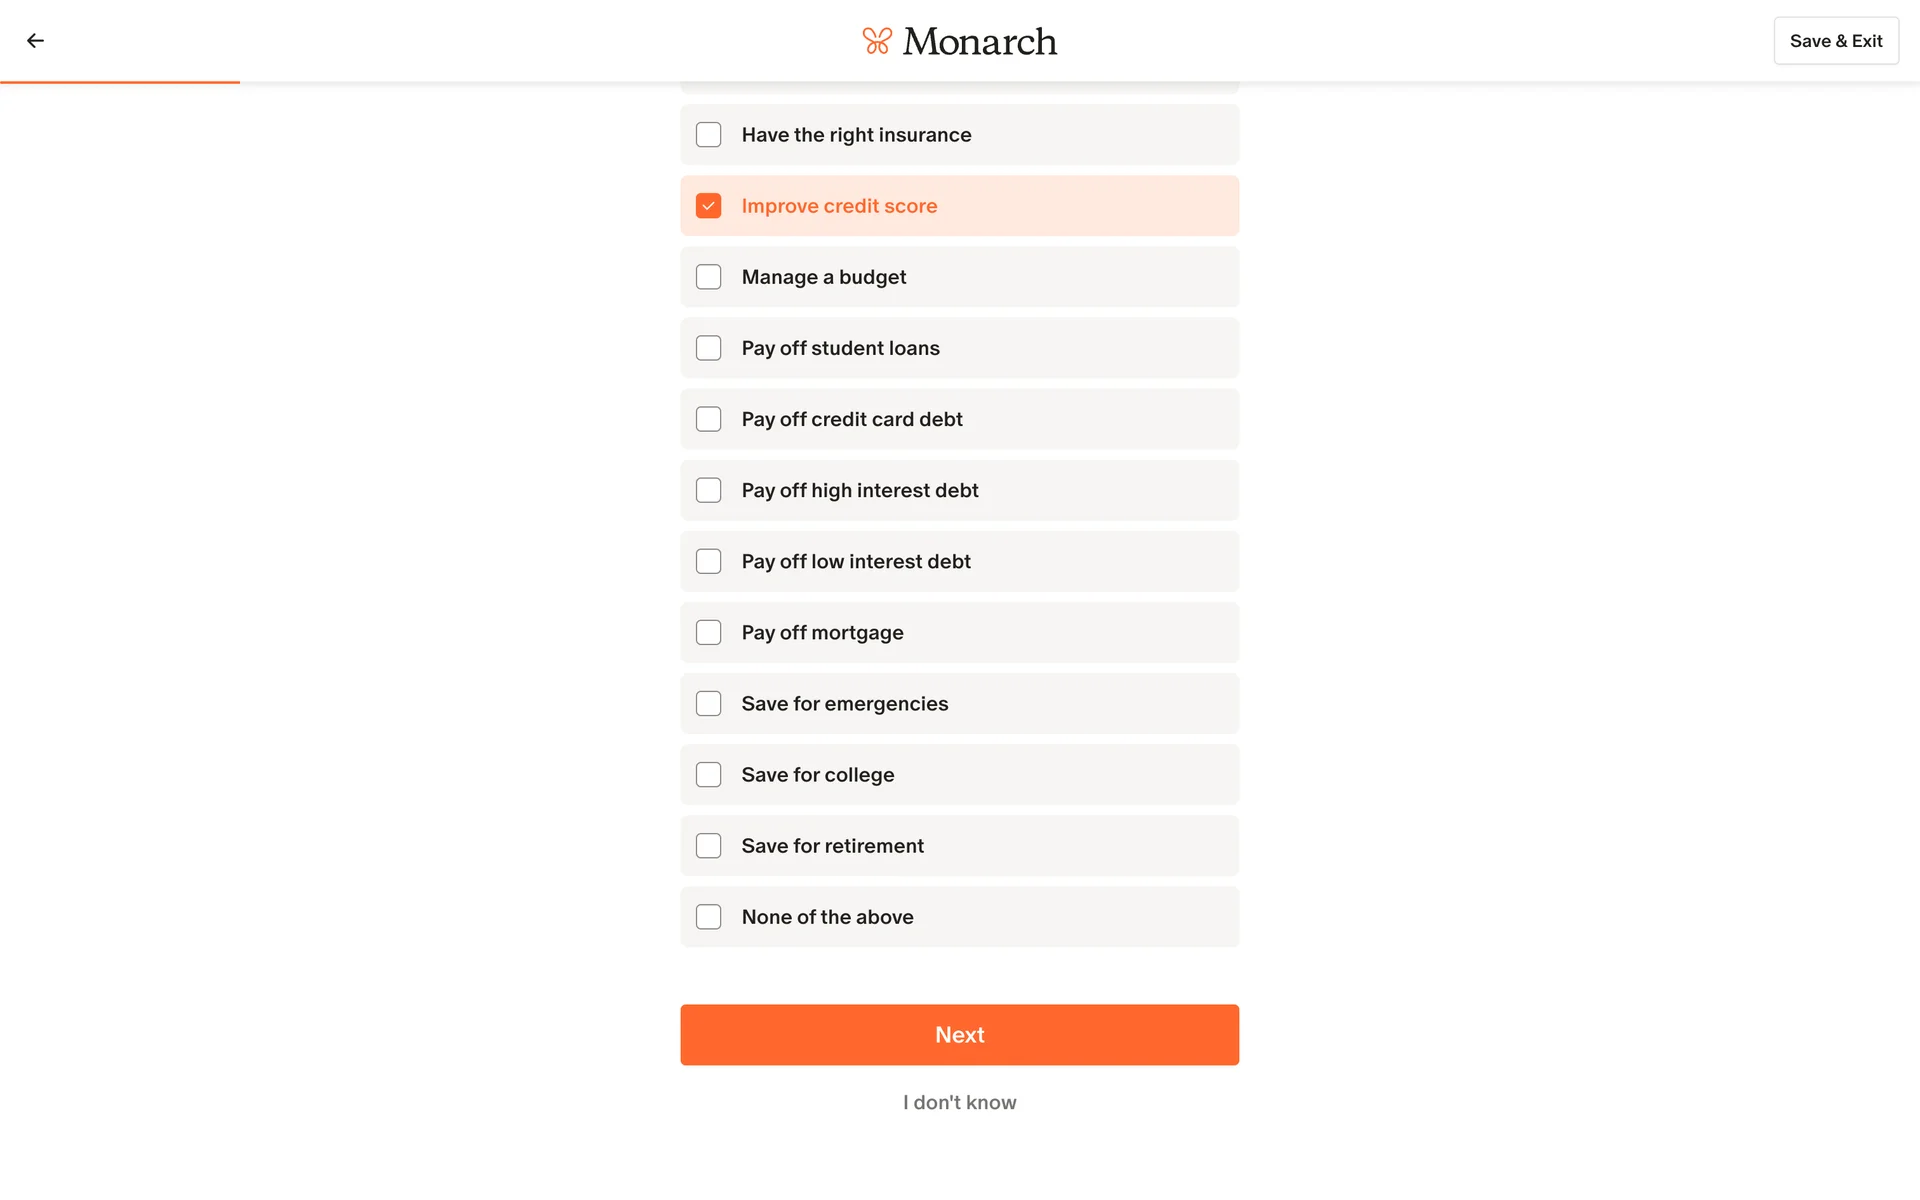Select the None of the above checkbox
This screenshot has width=1920, height=1200.
[708, 917]
